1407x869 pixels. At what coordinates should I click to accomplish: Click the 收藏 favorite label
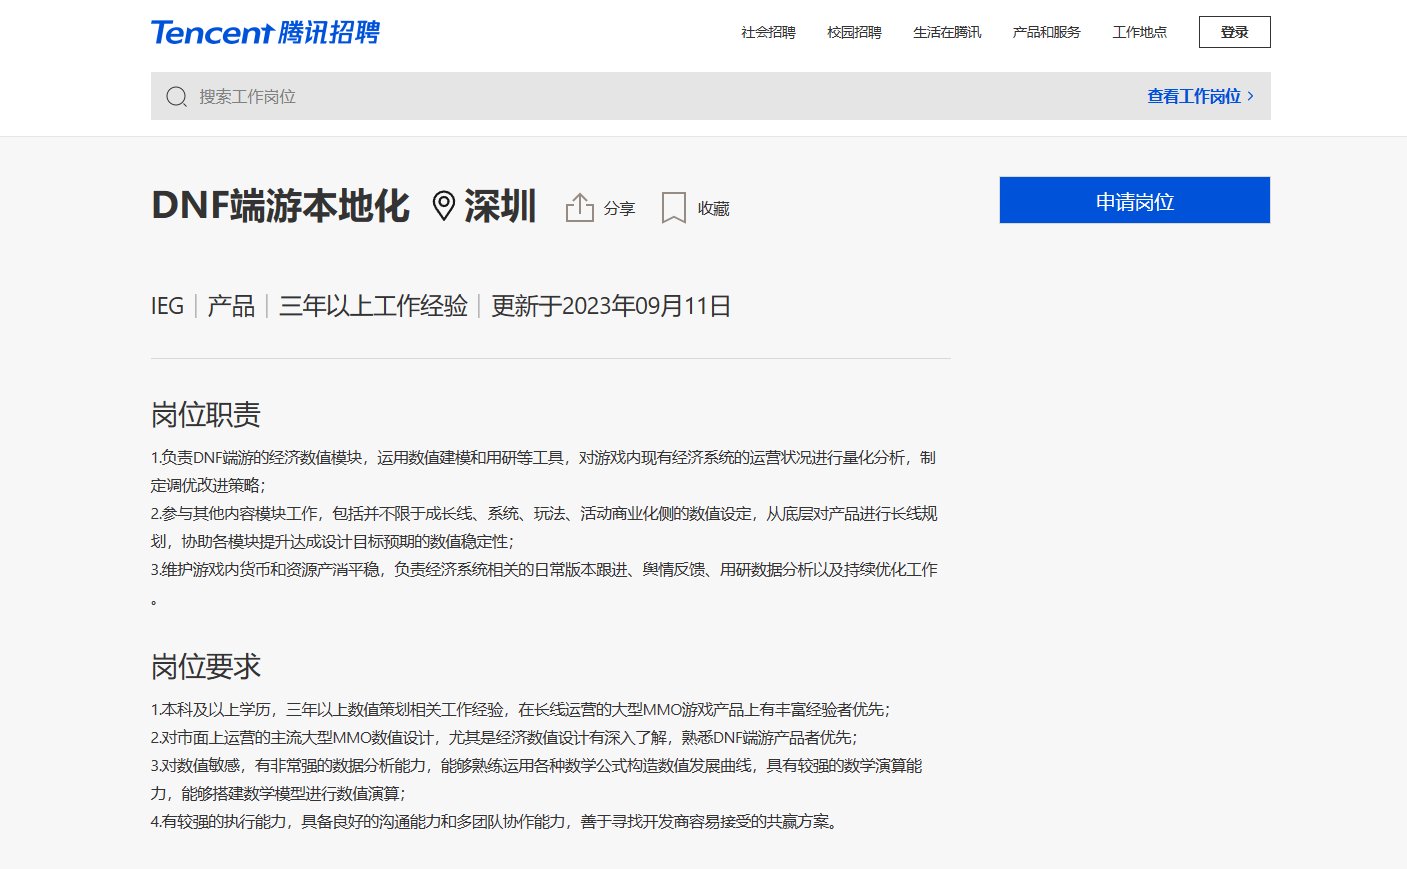(x=714, y=208)
